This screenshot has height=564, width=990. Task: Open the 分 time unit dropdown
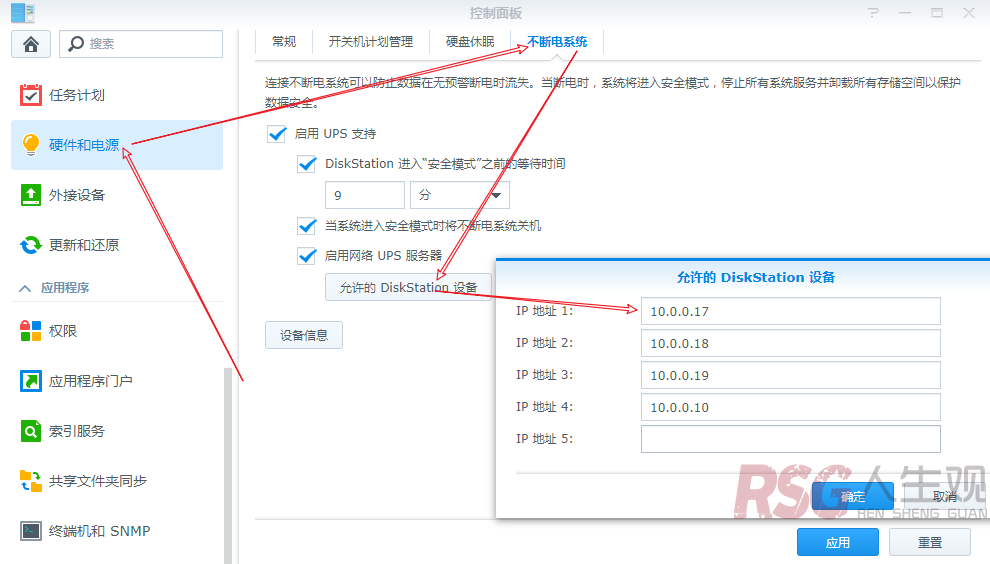[460, 195]
